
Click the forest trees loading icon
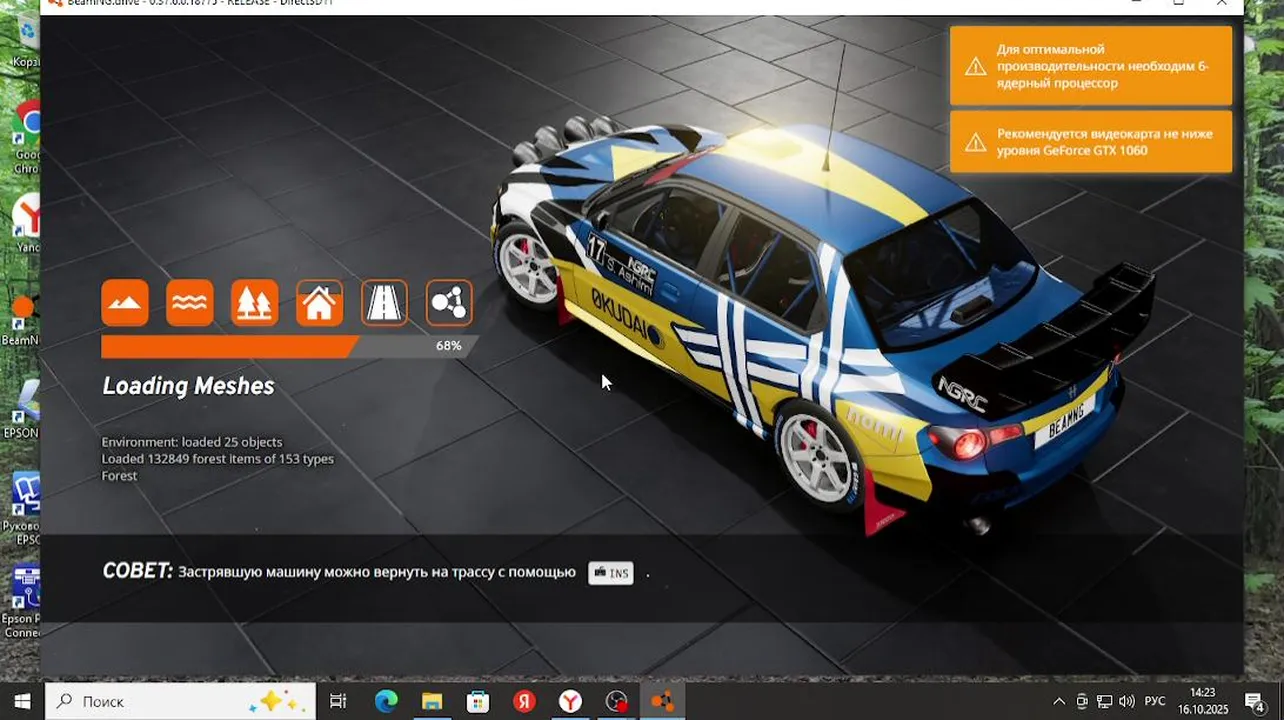(255, 303)
